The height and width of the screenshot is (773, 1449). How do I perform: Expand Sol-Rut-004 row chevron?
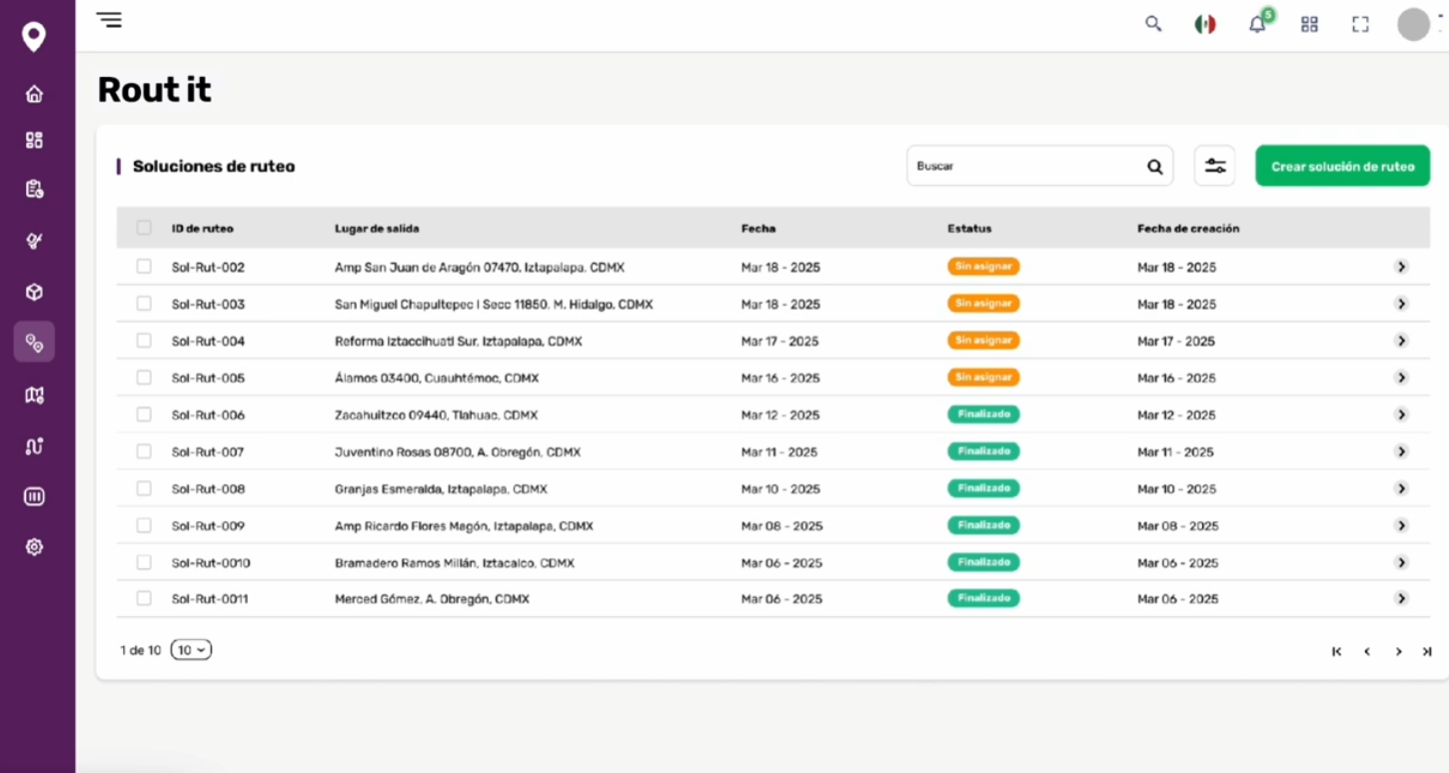(x=1401, y=341)
